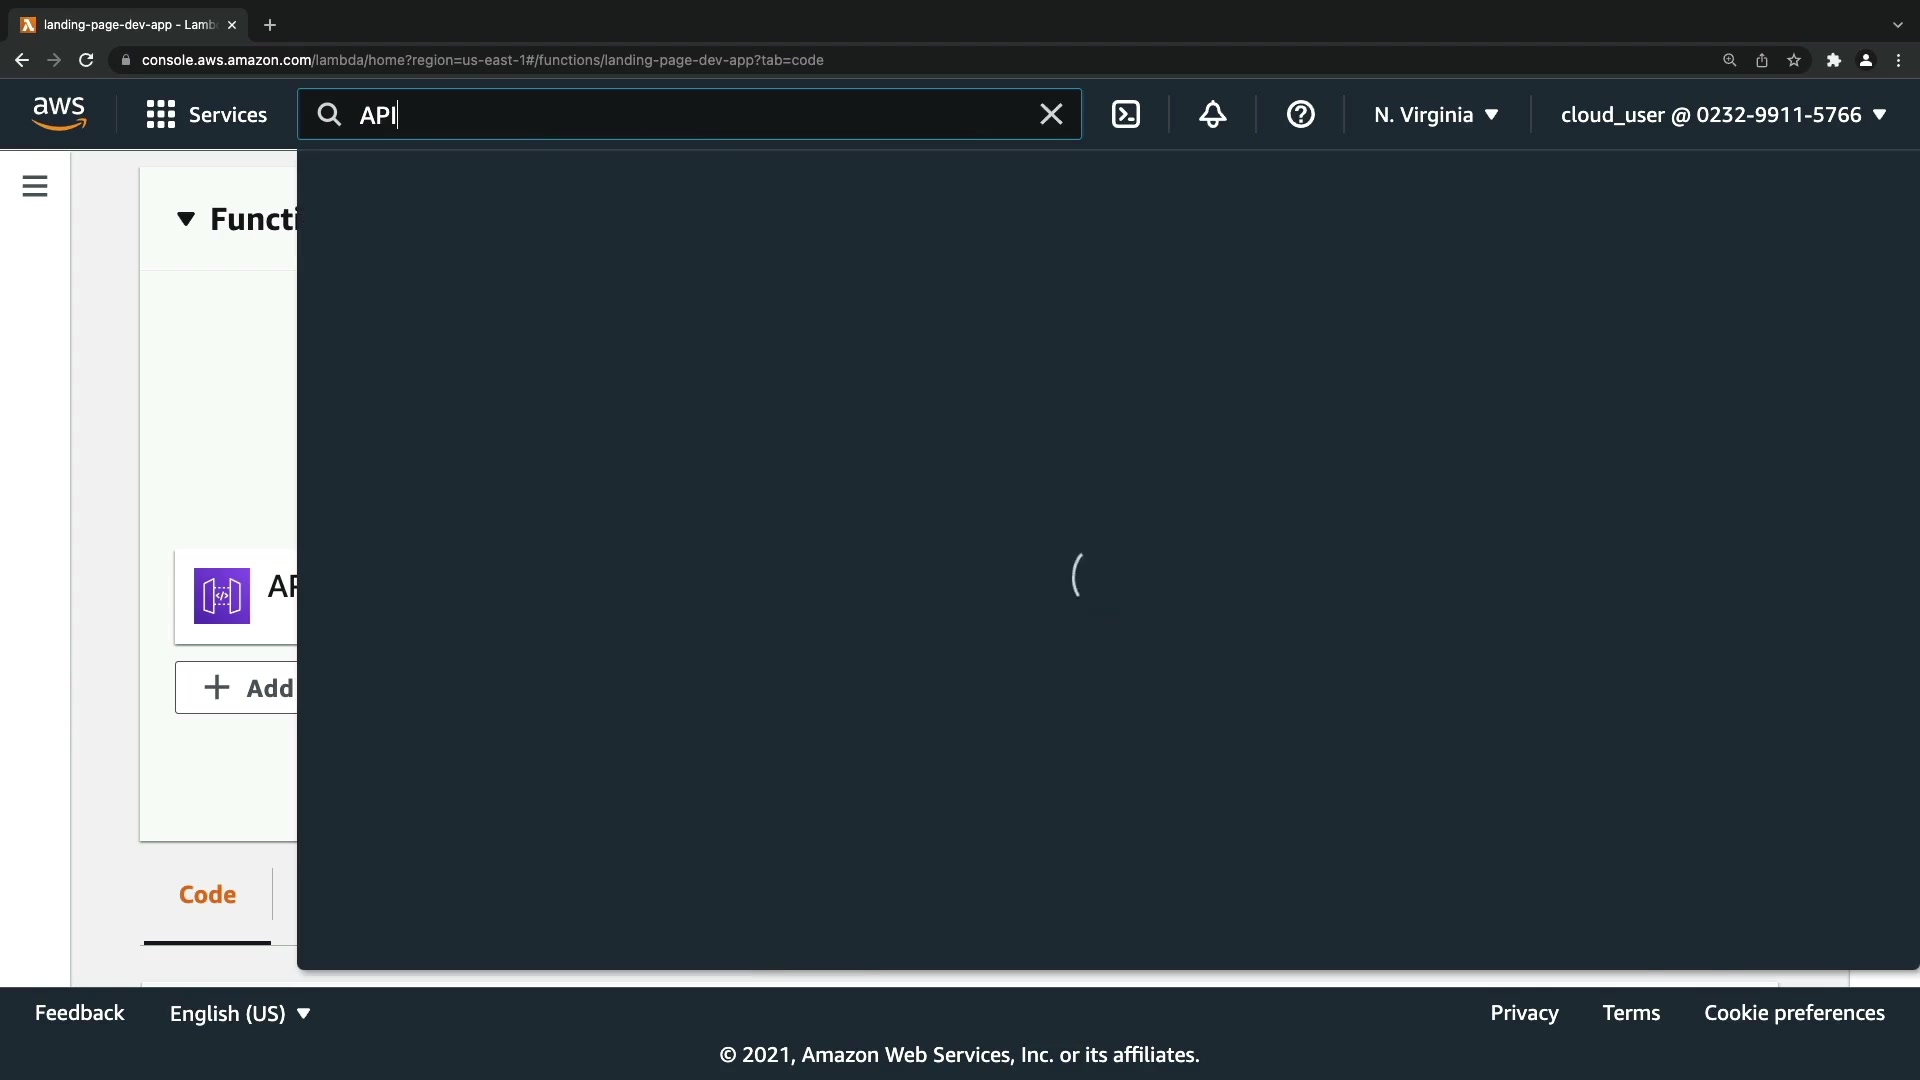Open the Feedback link
The height and width of the screenshot is (1080, 1920).
pos(80,1013)
